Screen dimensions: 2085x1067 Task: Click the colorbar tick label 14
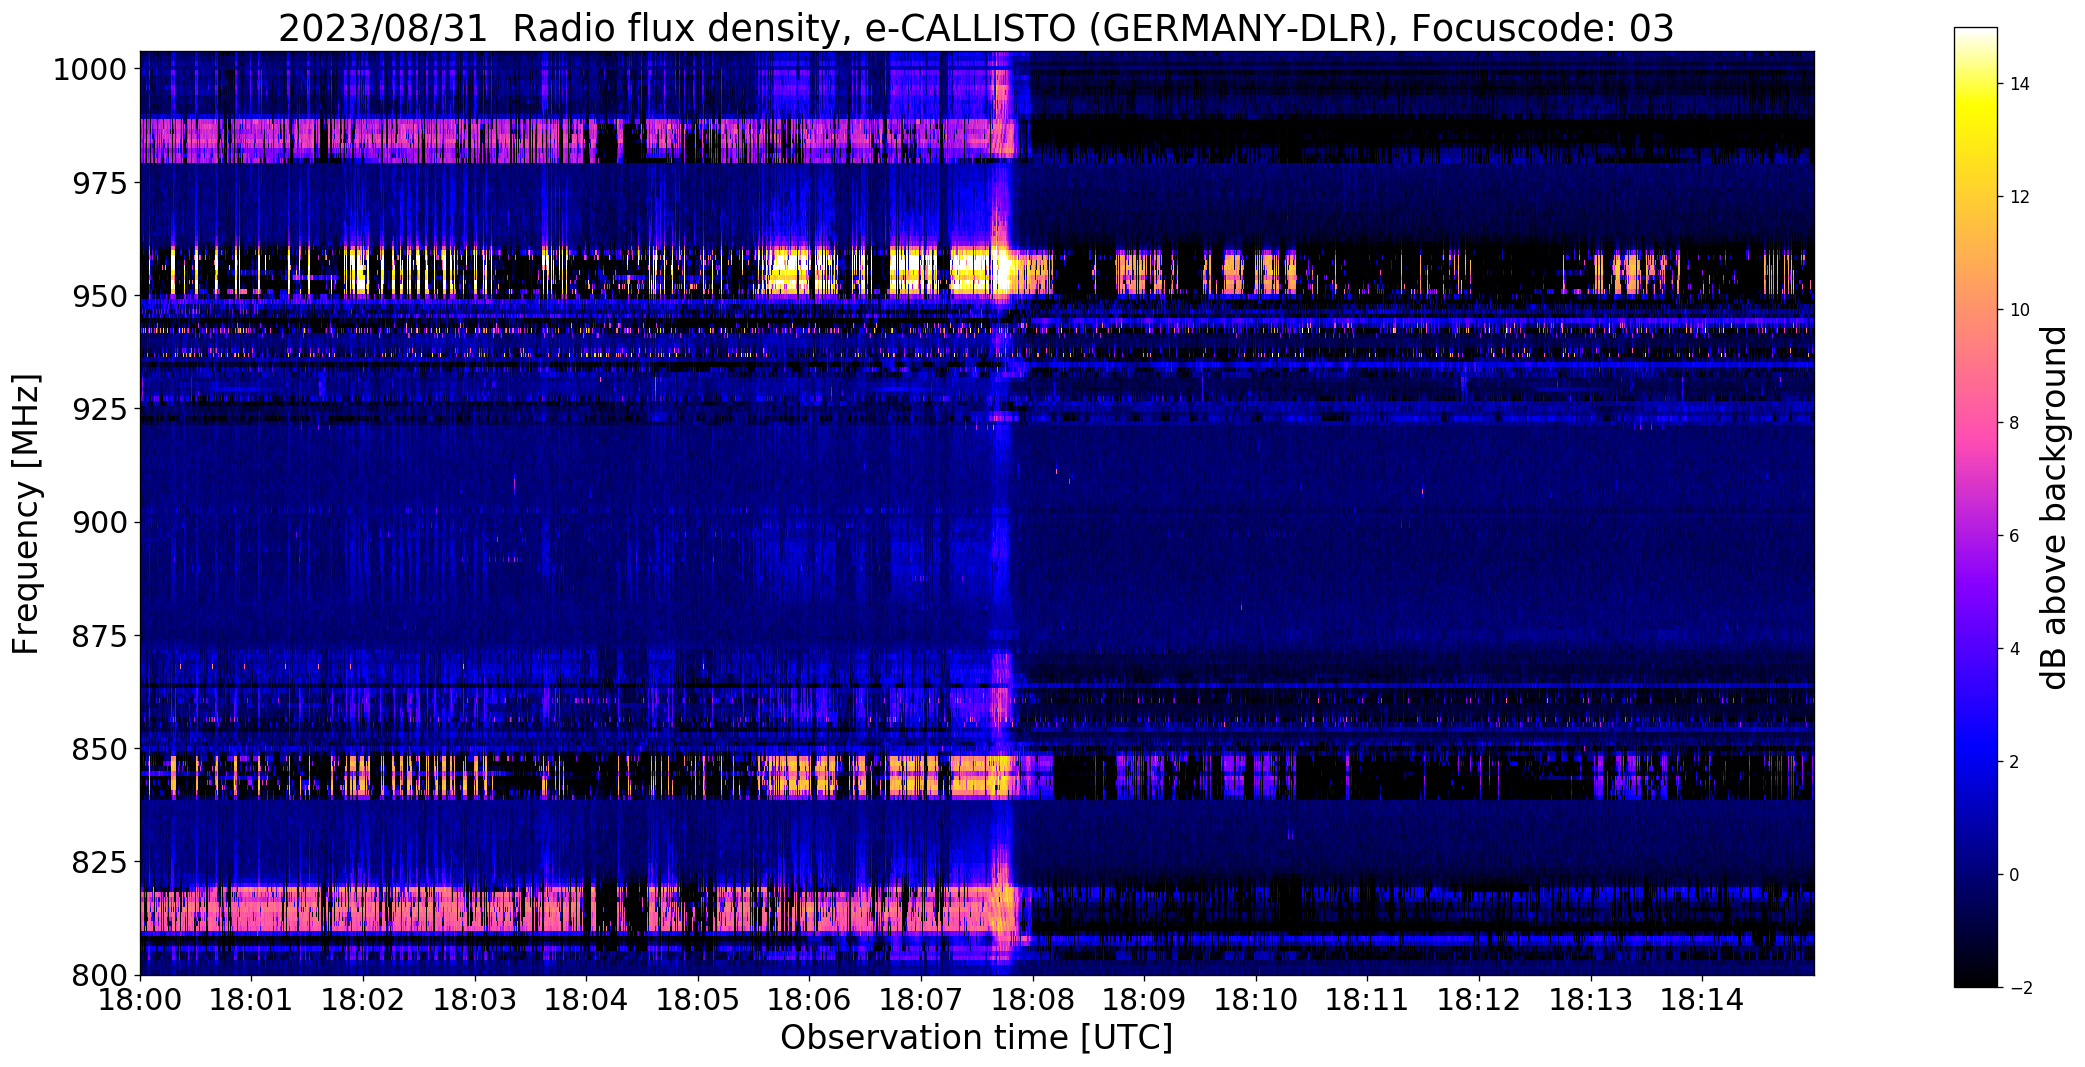click(2020, 84)
